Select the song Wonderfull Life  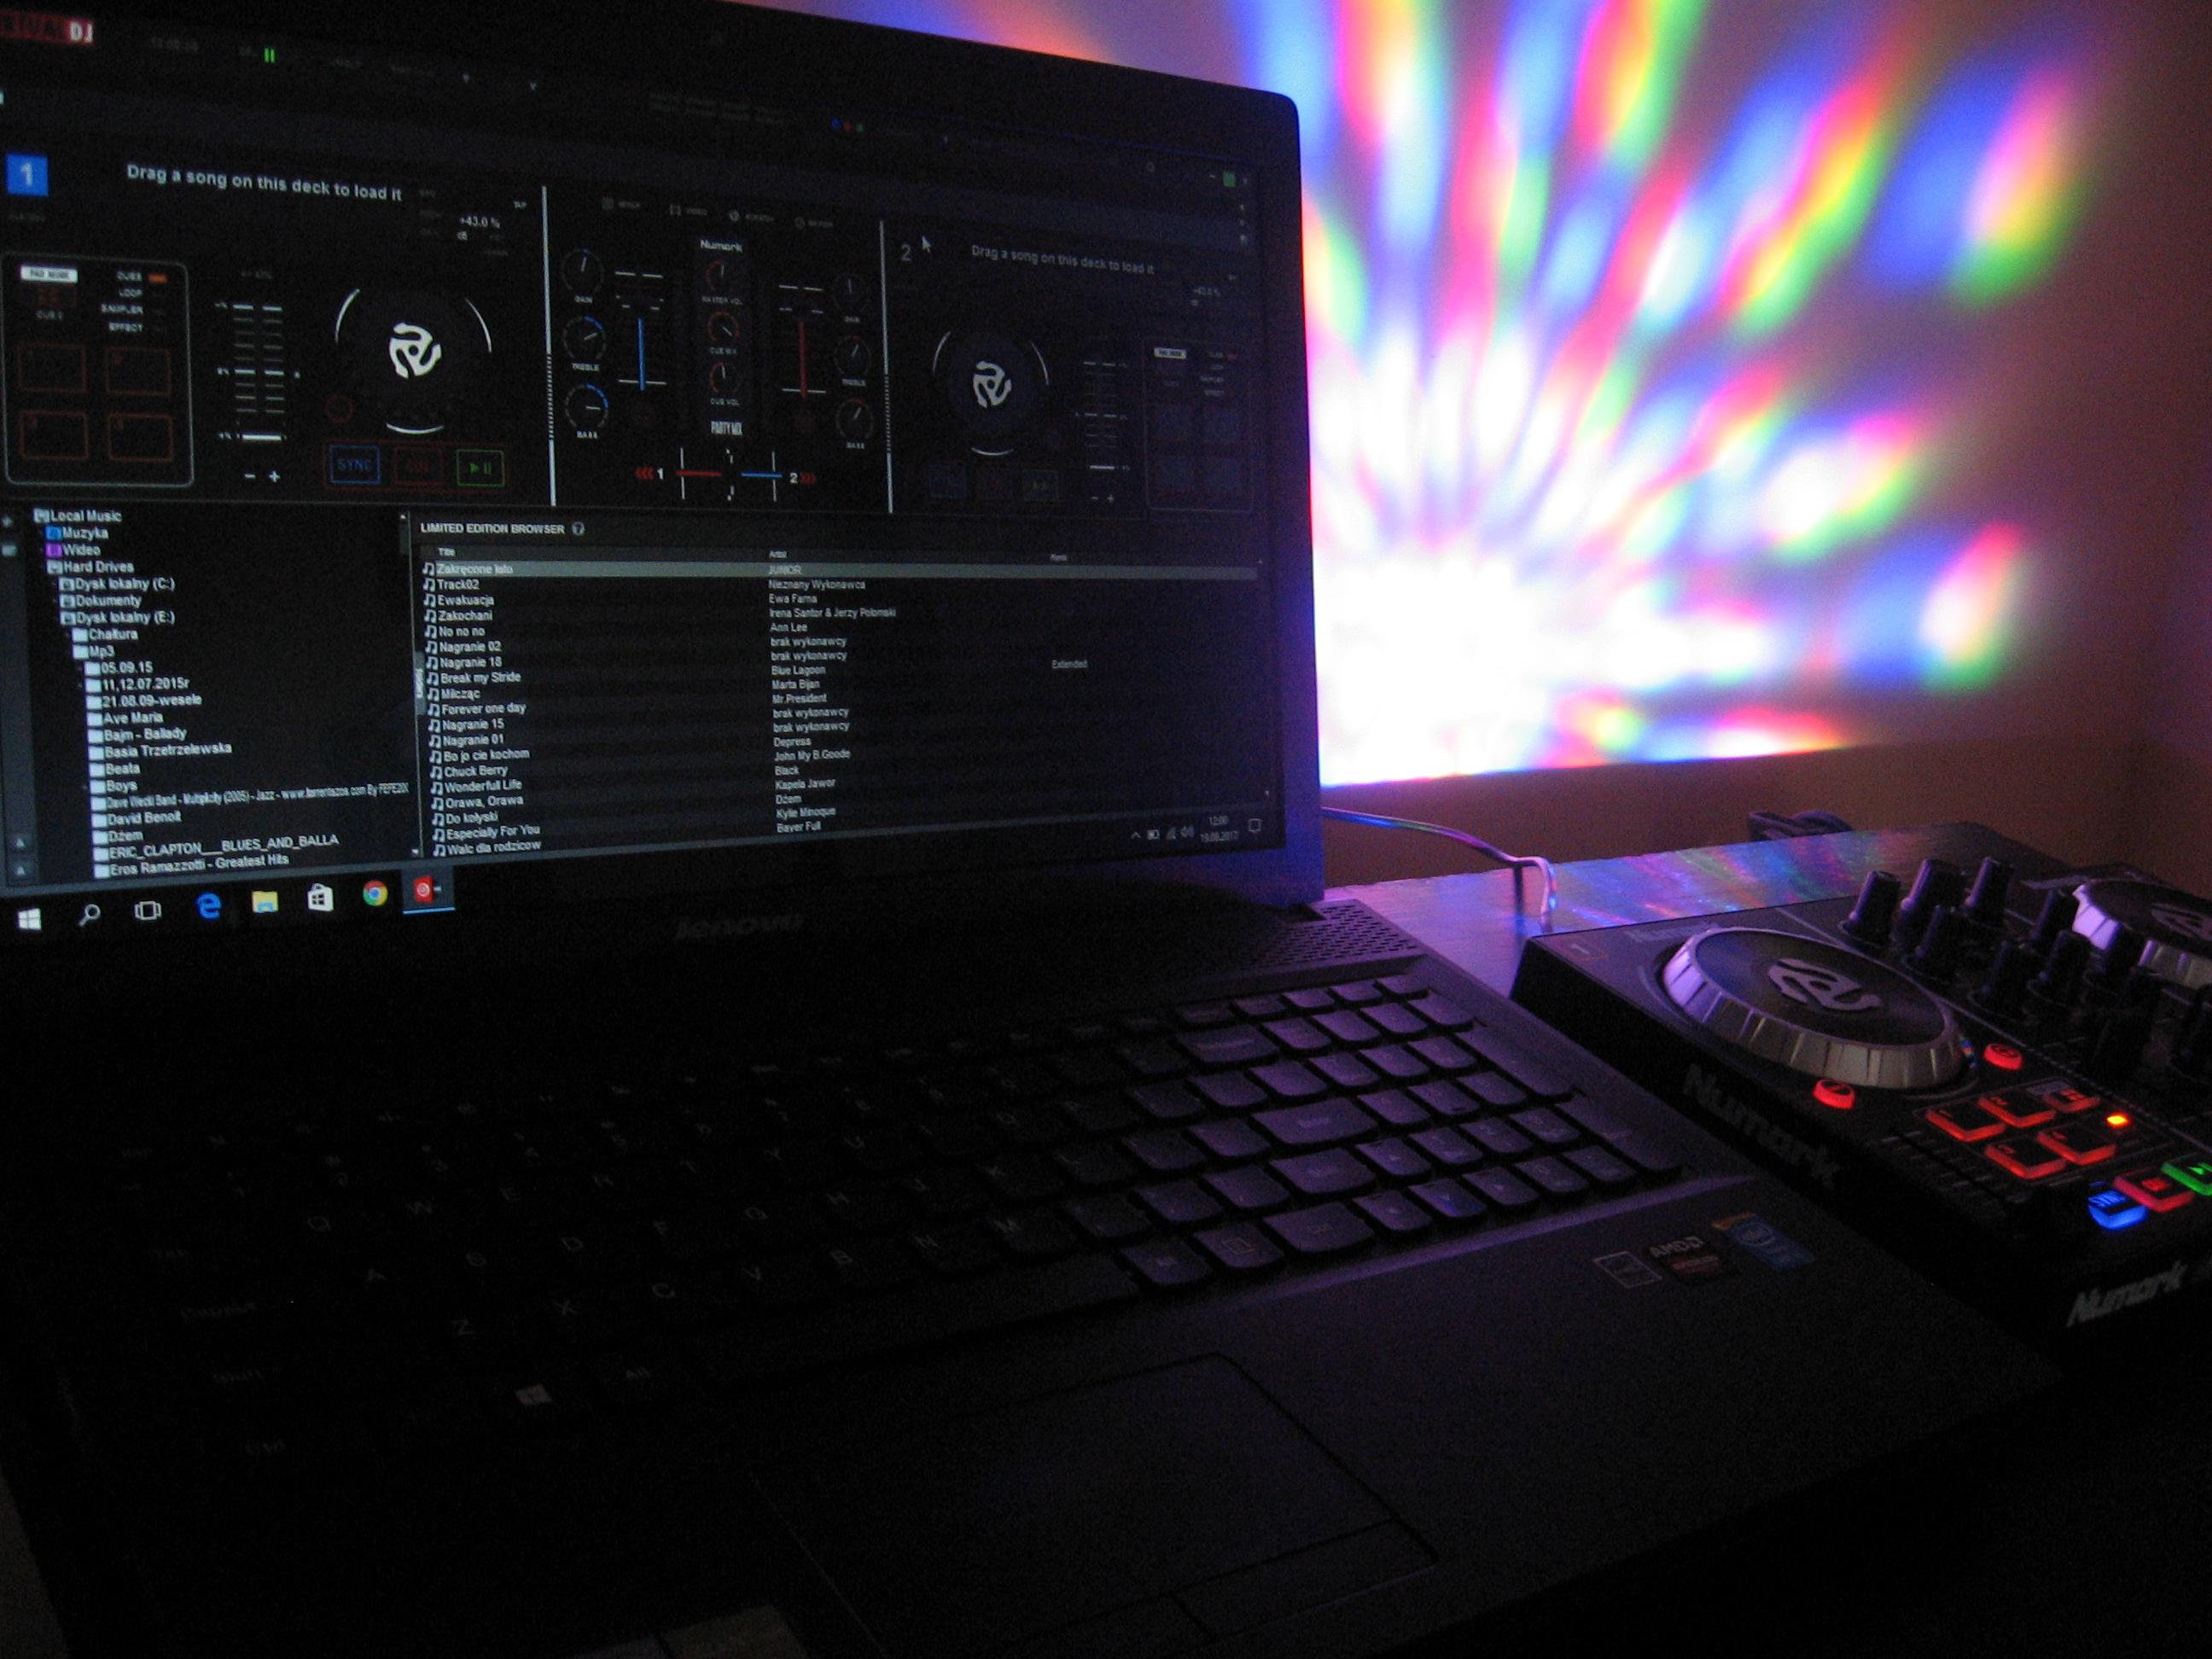pyautogui.click(x=484, y=786)
